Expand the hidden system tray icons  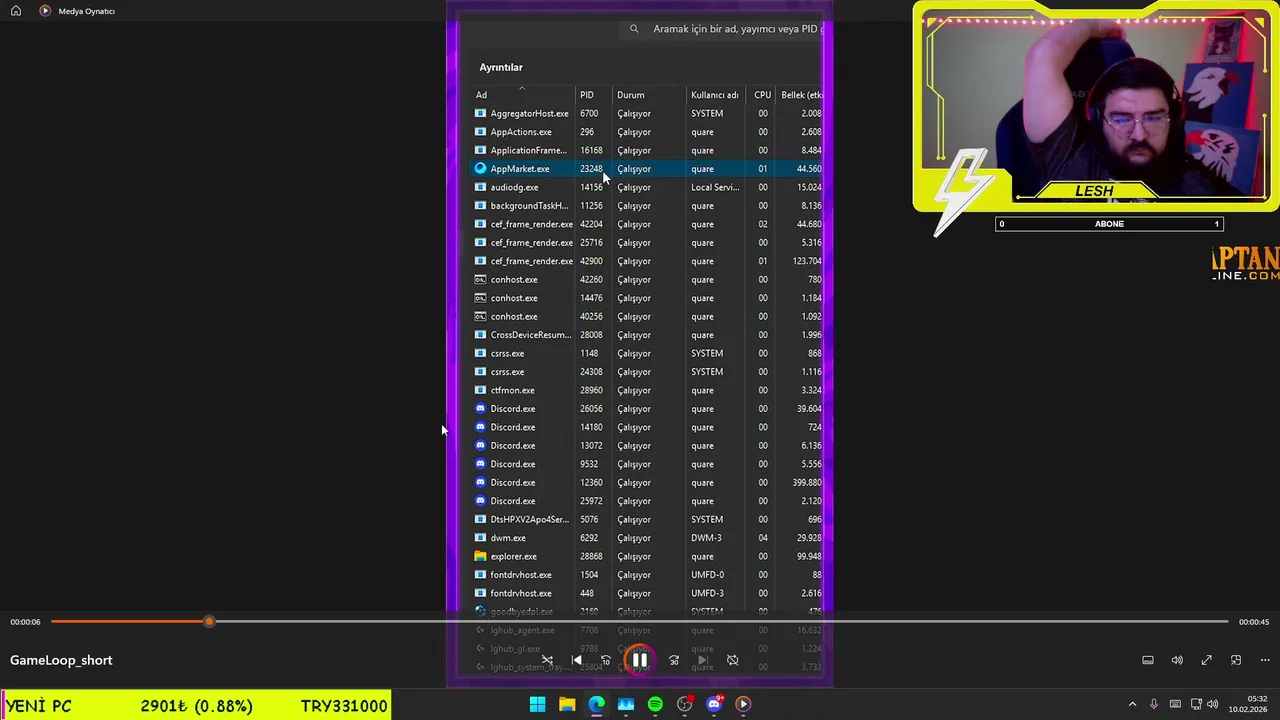pyautogui.click(x=1132, y=704)
